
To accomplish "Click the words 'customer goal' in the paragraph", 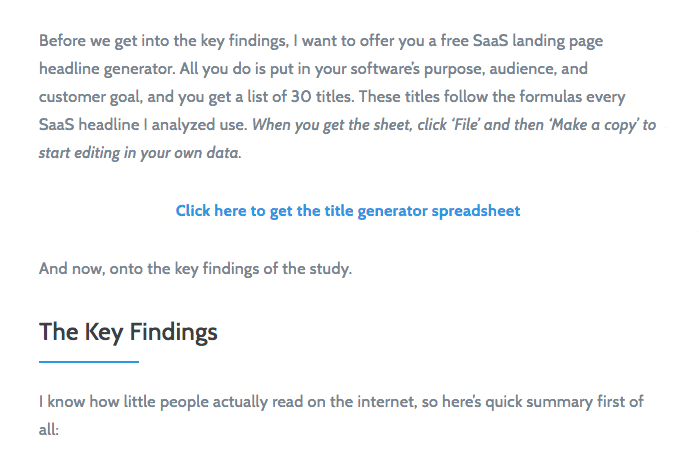I will pos(89,97).
